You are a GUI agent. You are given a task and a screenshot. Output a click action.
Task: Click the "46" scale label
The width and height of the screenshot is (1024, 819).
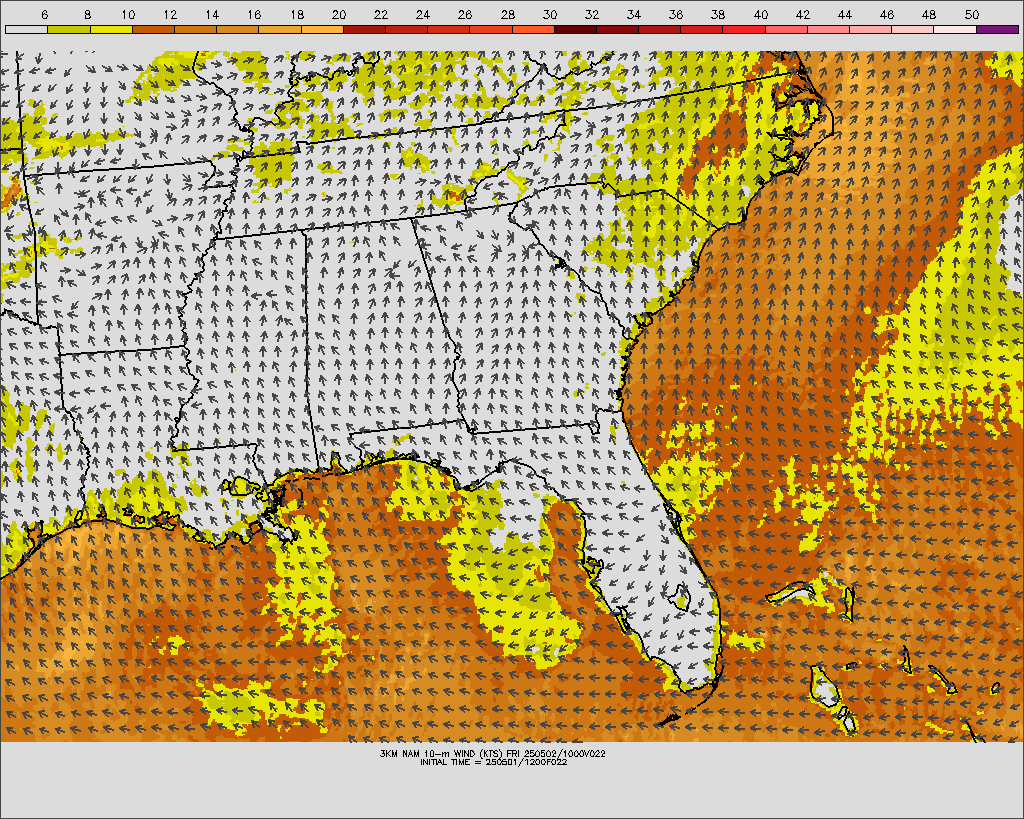point(887,14)
